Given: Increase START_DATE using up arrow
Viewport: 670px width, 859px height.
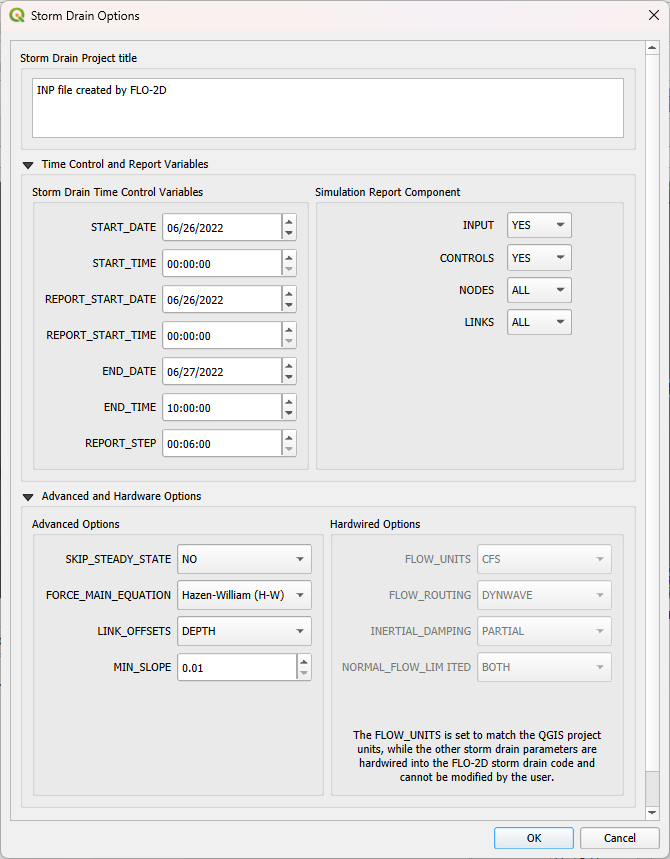Looking at the screenshot, I should coord(289,221).
